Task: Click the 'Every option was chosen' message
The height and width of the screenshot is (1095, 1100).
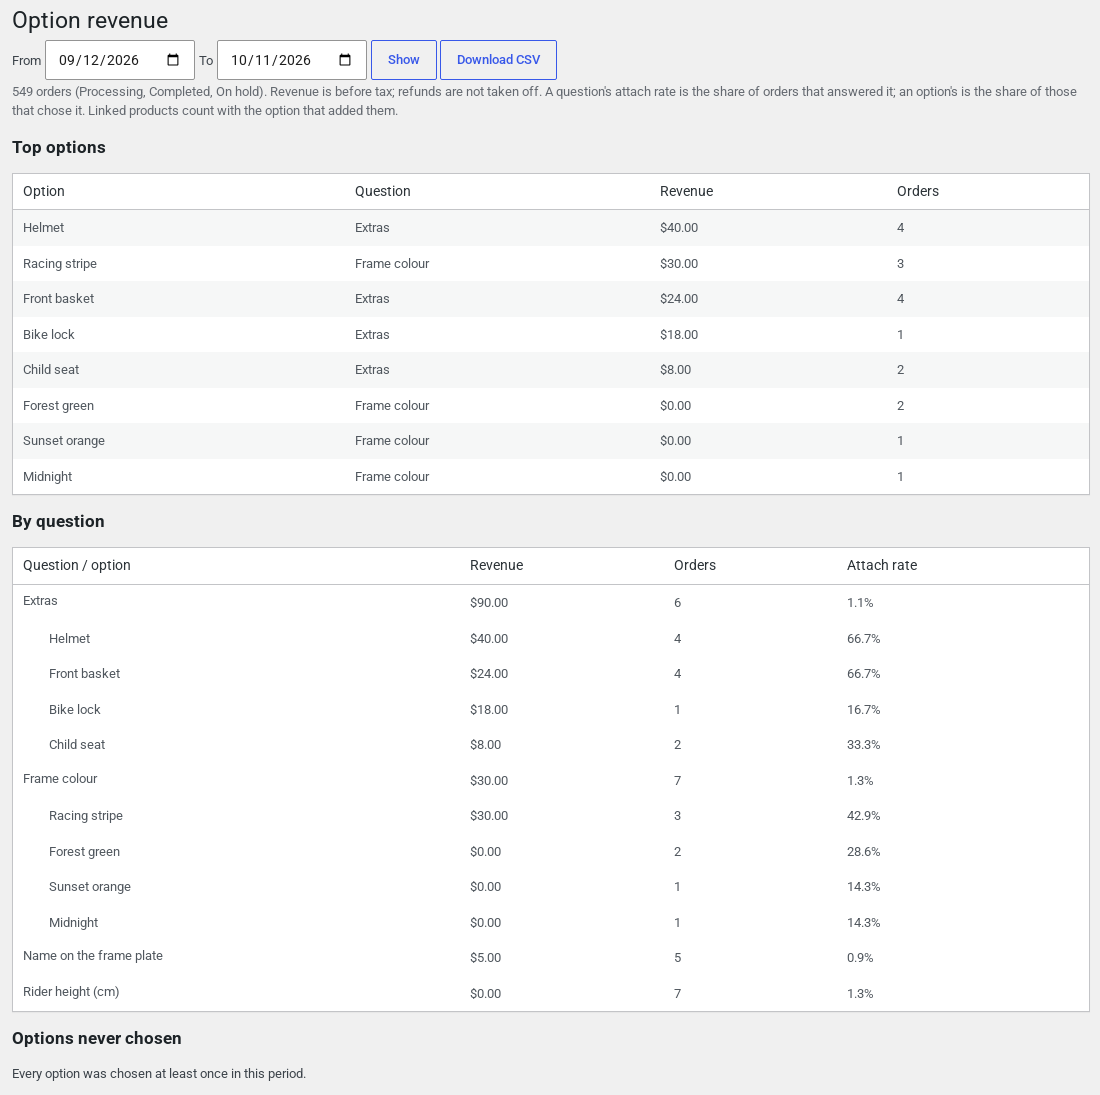Action: point(159,1074)
